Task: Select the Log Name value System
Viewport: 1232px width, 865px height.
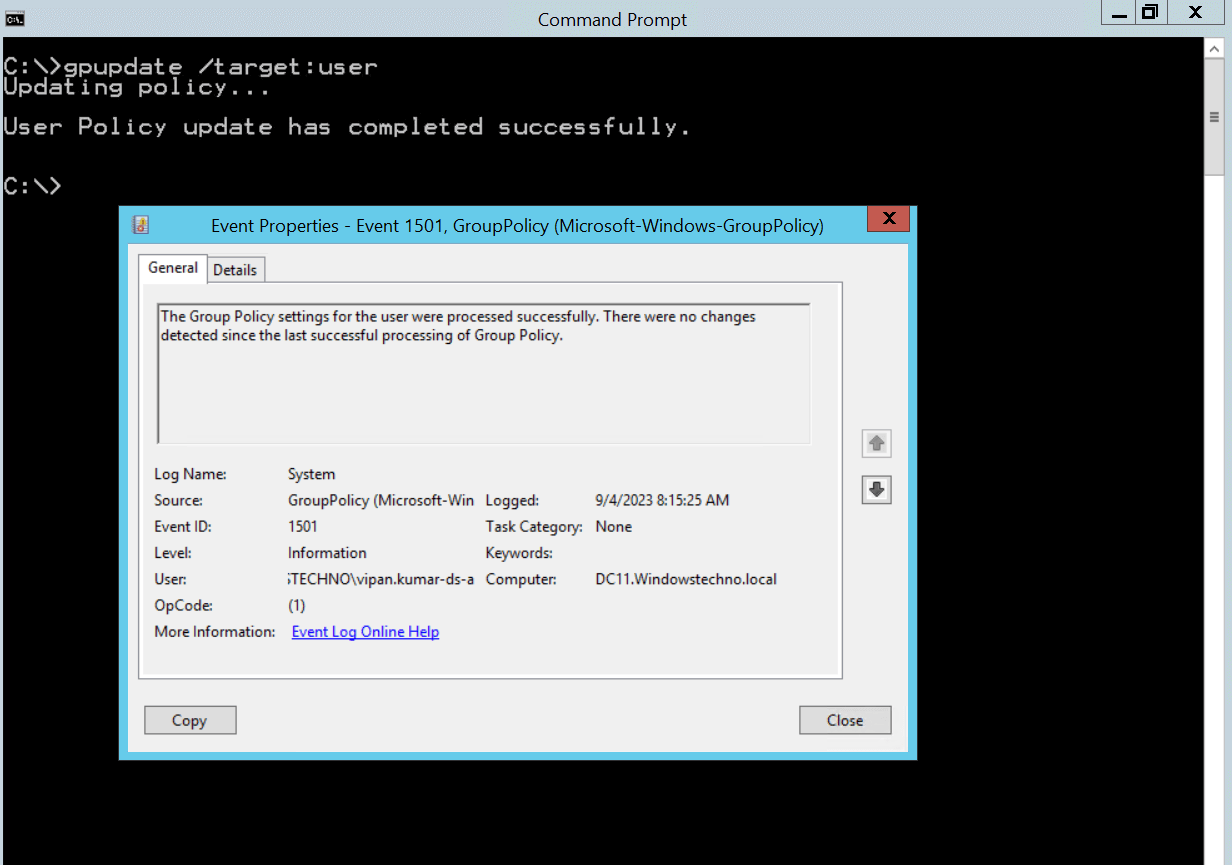Action: [312, 474]
